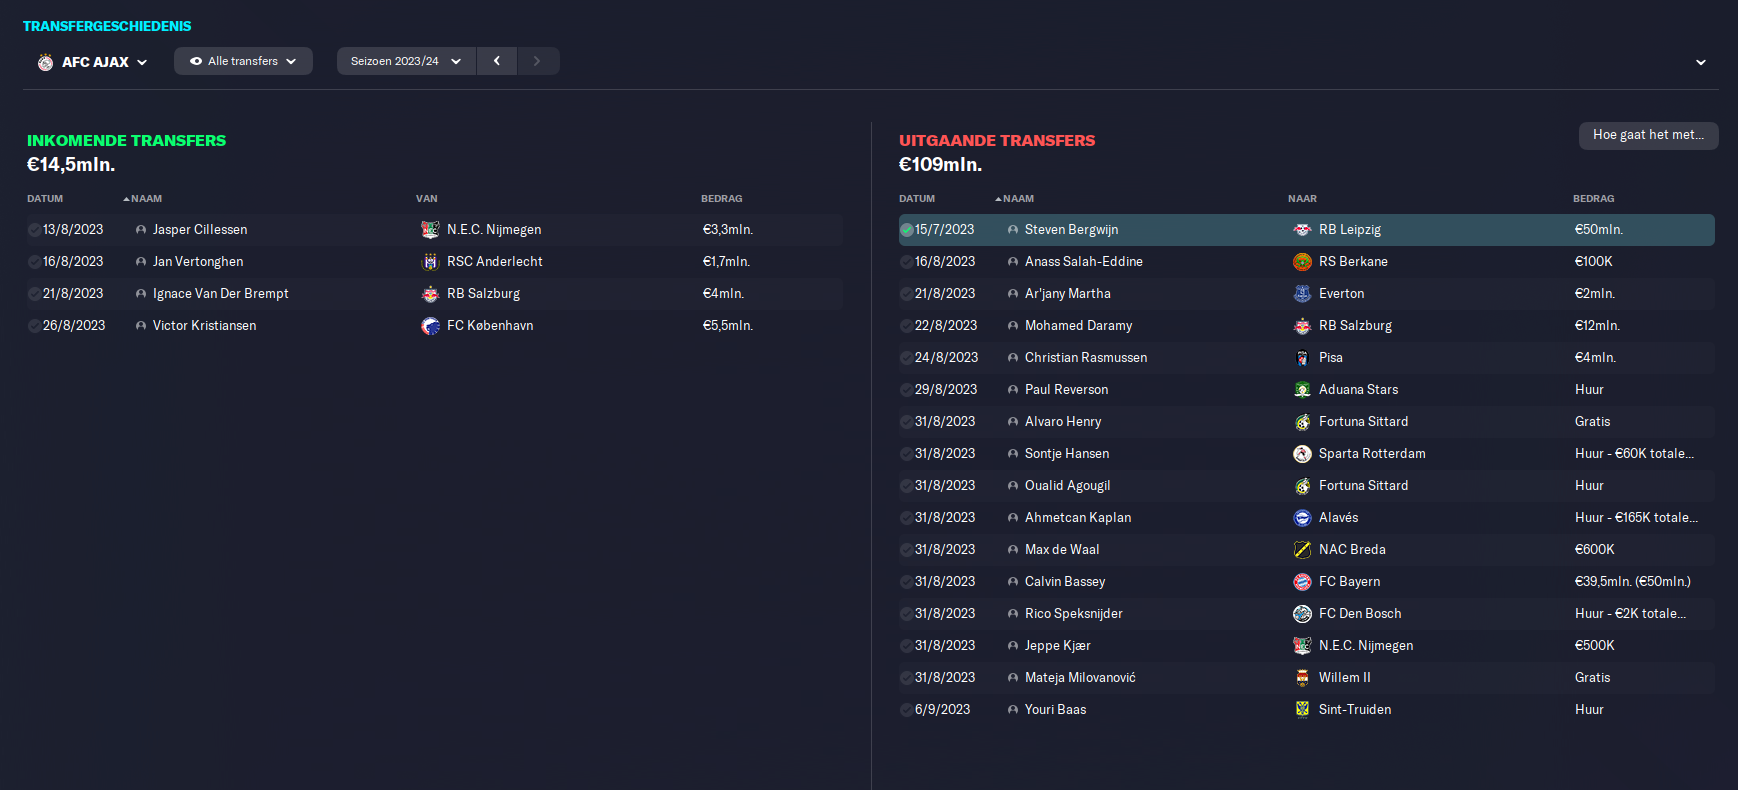Click Fortuna Sittard crest in Alvaro Henry row
This screenshot has height=790, width=1738.
pyautogui.click(x=1302, y=422)
